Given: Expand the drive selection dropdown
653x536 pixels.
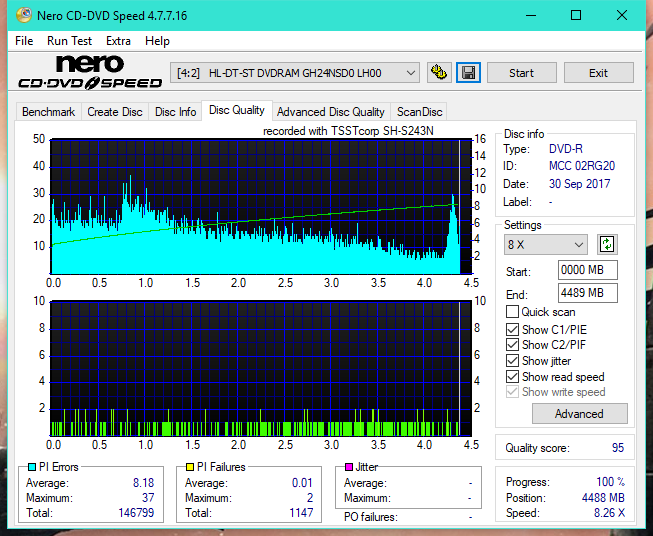Looking at the screenshot, I should (411, 73).
